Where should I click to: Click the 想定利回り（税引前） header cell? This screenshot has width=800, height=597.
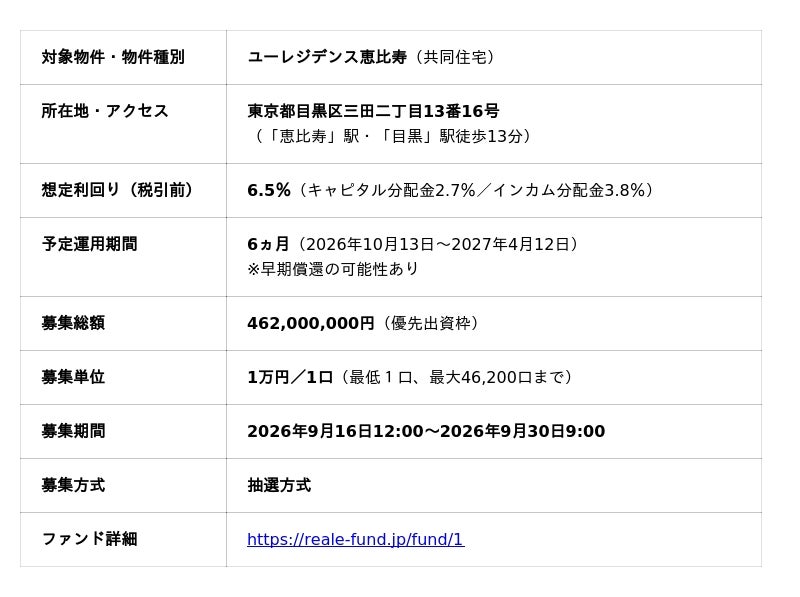point(123,190)
